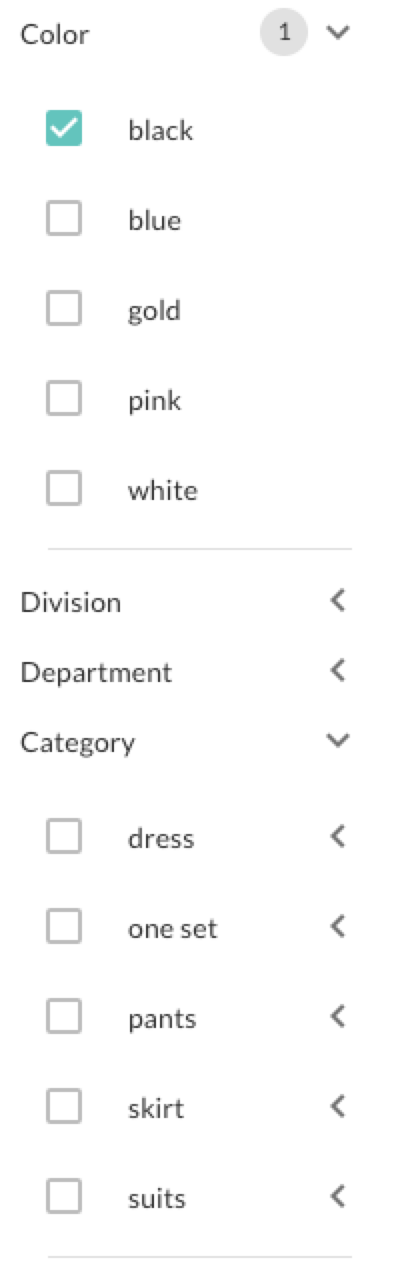Expand the pants subcategory arrow
This screenshot has height=1274, width=394.
pos(338,1016)
